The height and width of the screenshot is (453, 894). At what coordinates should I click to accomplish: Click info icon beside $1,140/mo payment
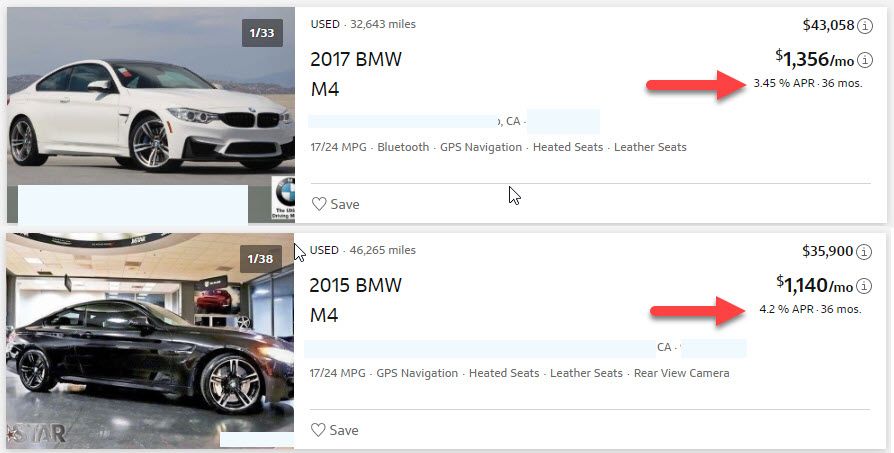coord(865,286)
